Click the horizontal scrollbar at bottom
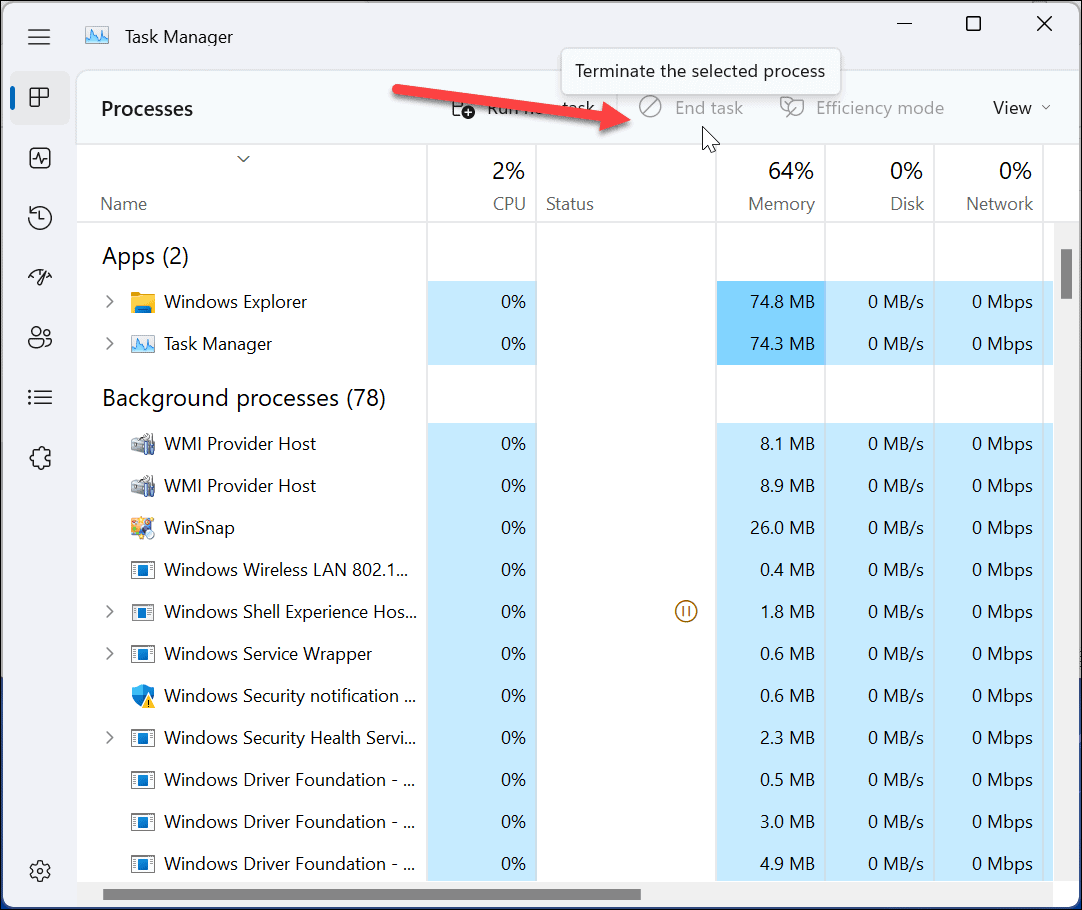 (370, 894)
